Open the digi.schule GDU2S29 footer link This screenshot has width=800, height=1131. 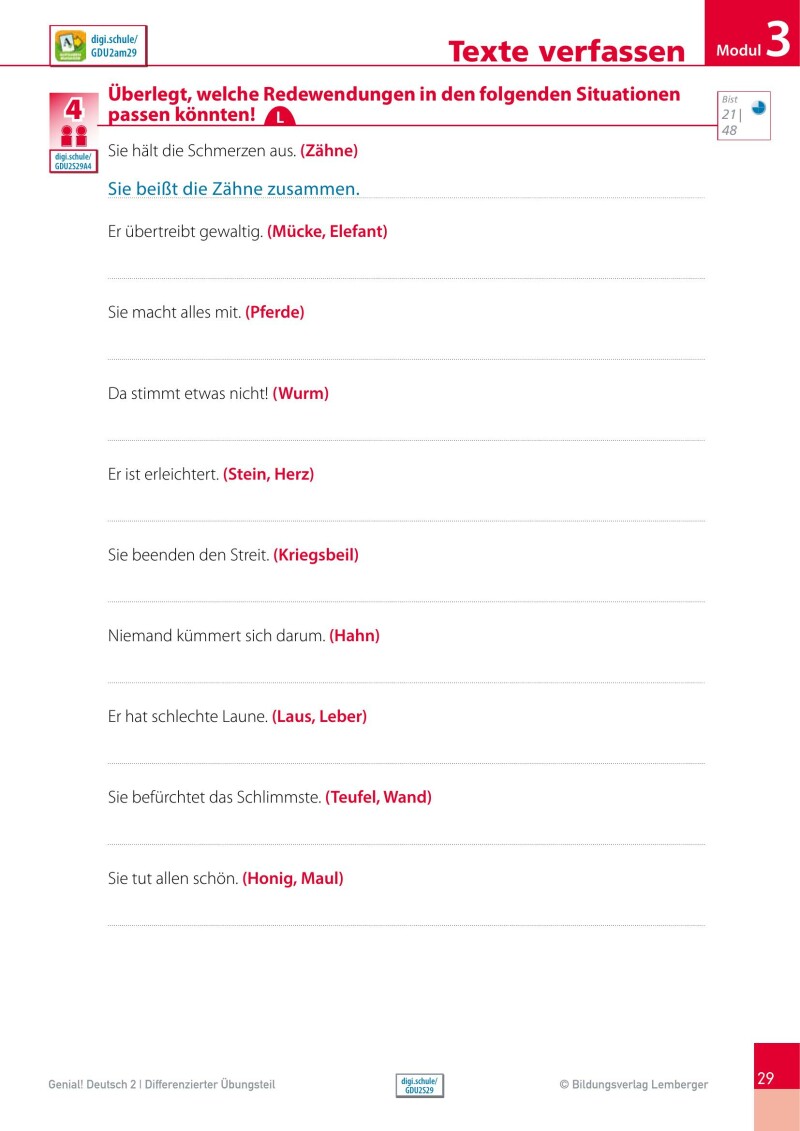click(419, 1085)
